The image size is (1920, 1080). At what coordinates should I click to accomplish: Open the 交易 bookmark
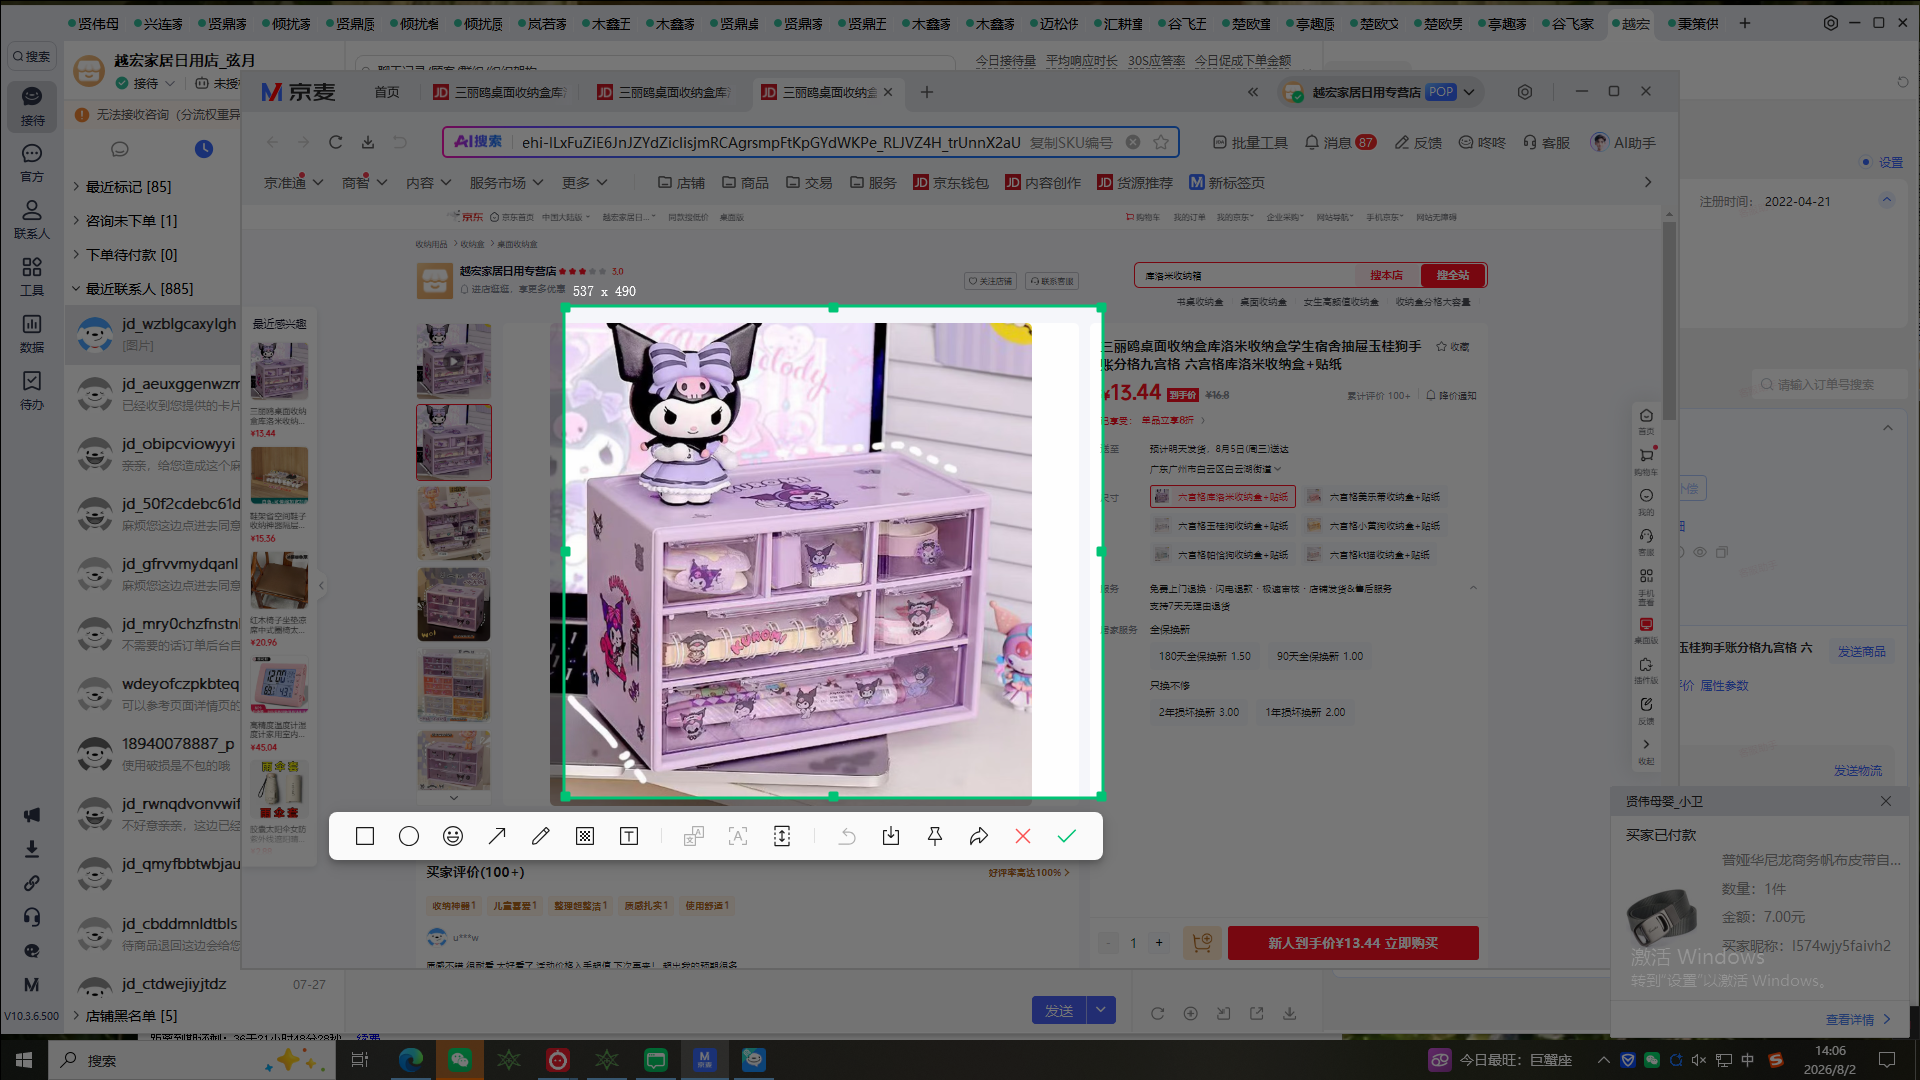(809, 183)
